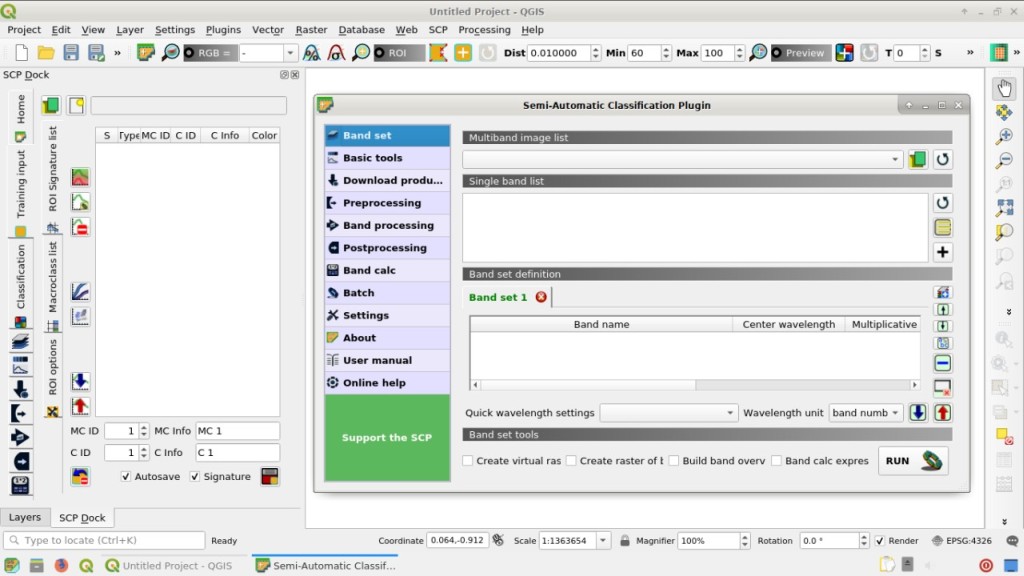Click the ROI color swatch next to Signature

(270, 477)
